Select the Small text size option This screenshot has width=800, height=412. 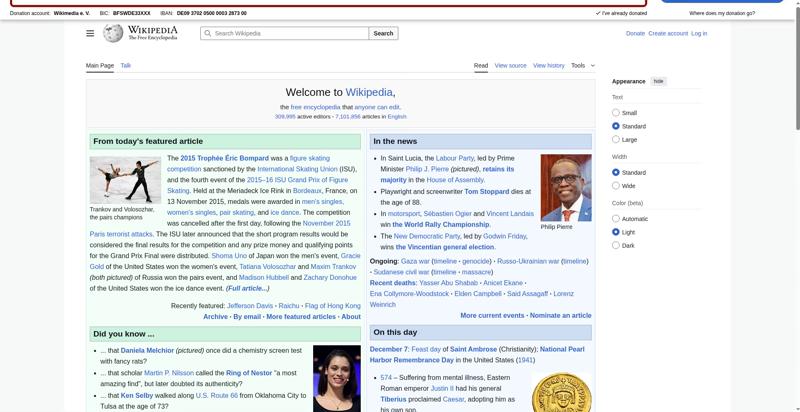[x=616, y=113]
